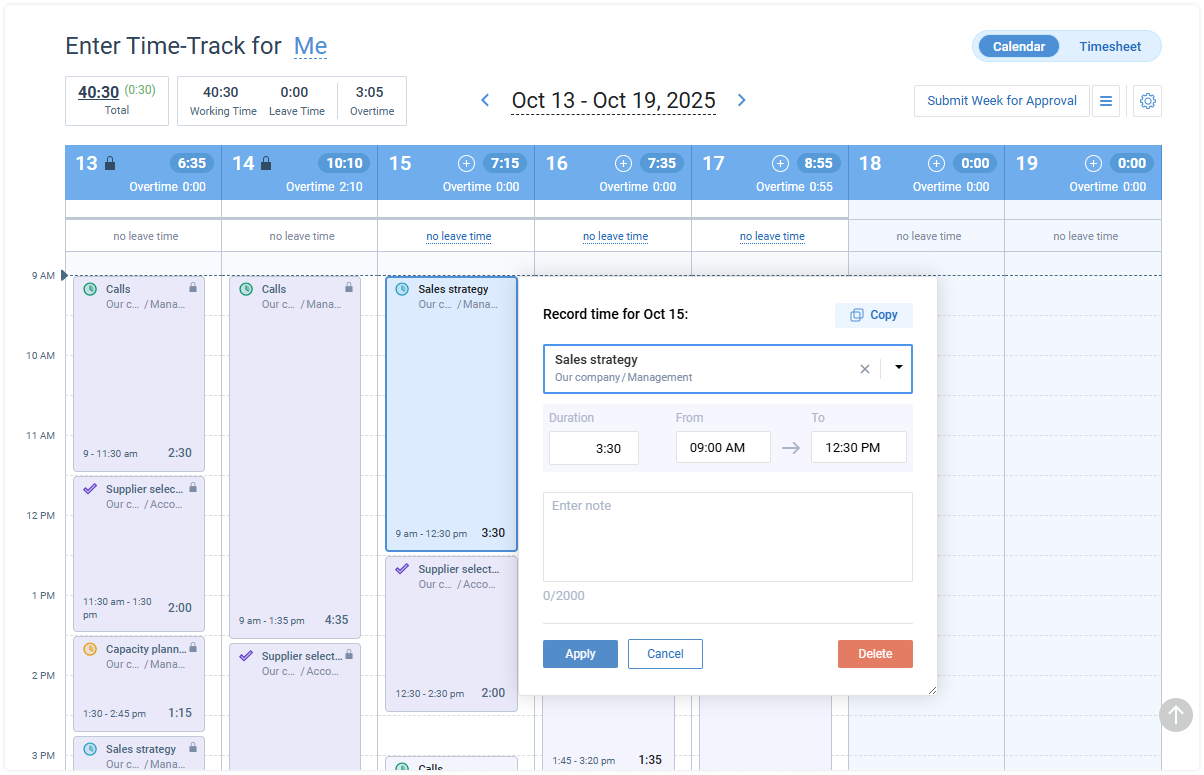This screenshot has width=1204, height=775.
Task: Click the scroll-to-top arrow icon
Action: 1176,715
